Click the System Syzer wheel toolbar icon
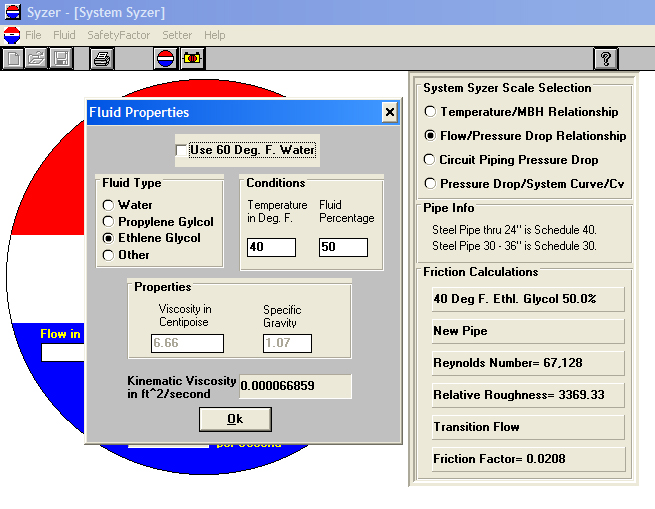 pyautogui.click(x=165, y=59)
